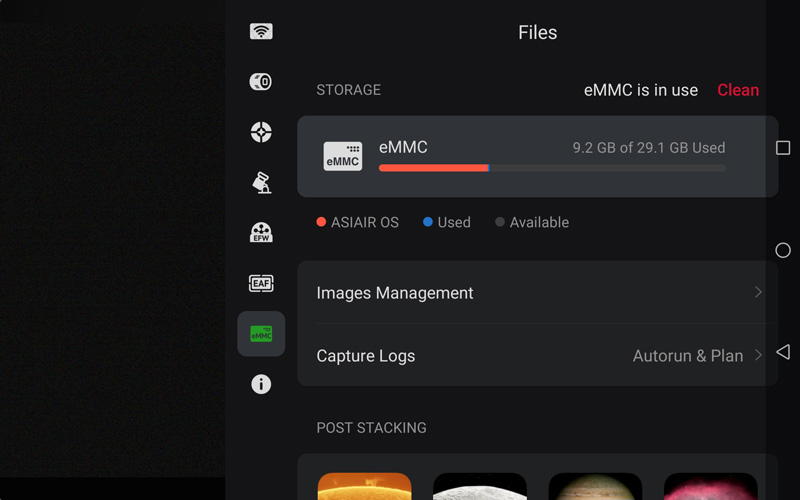Open the pink nebula stacking thumbnail

pyautogui.click(x=710, y=486)
